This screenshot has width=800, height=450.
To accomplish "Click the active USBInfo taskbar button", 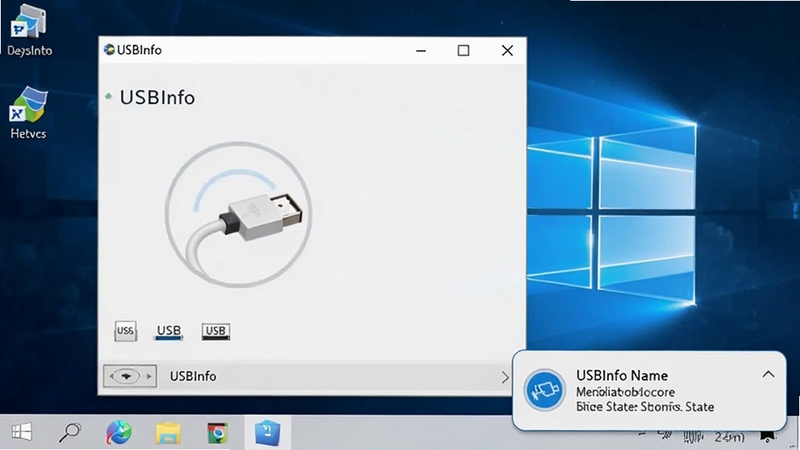I will tap(267, 433).
